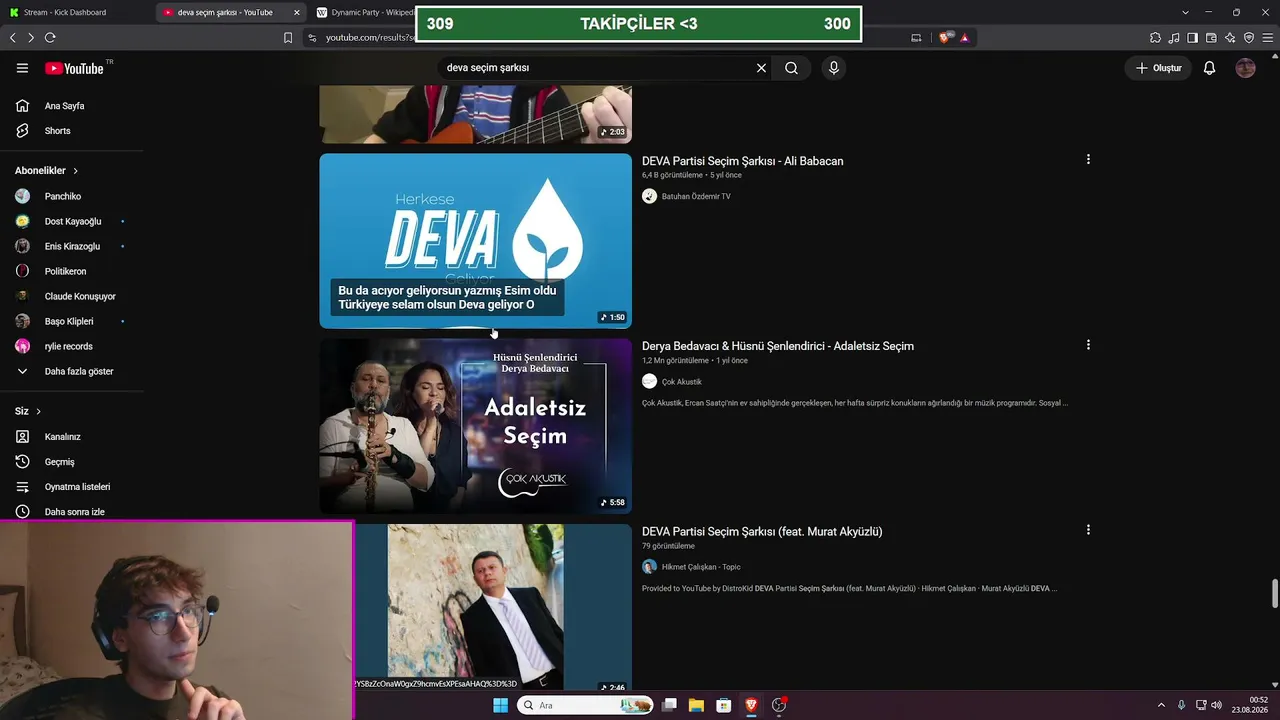1280x720 pixels.
Task: Reload the YouTube page
Action: 50,38
